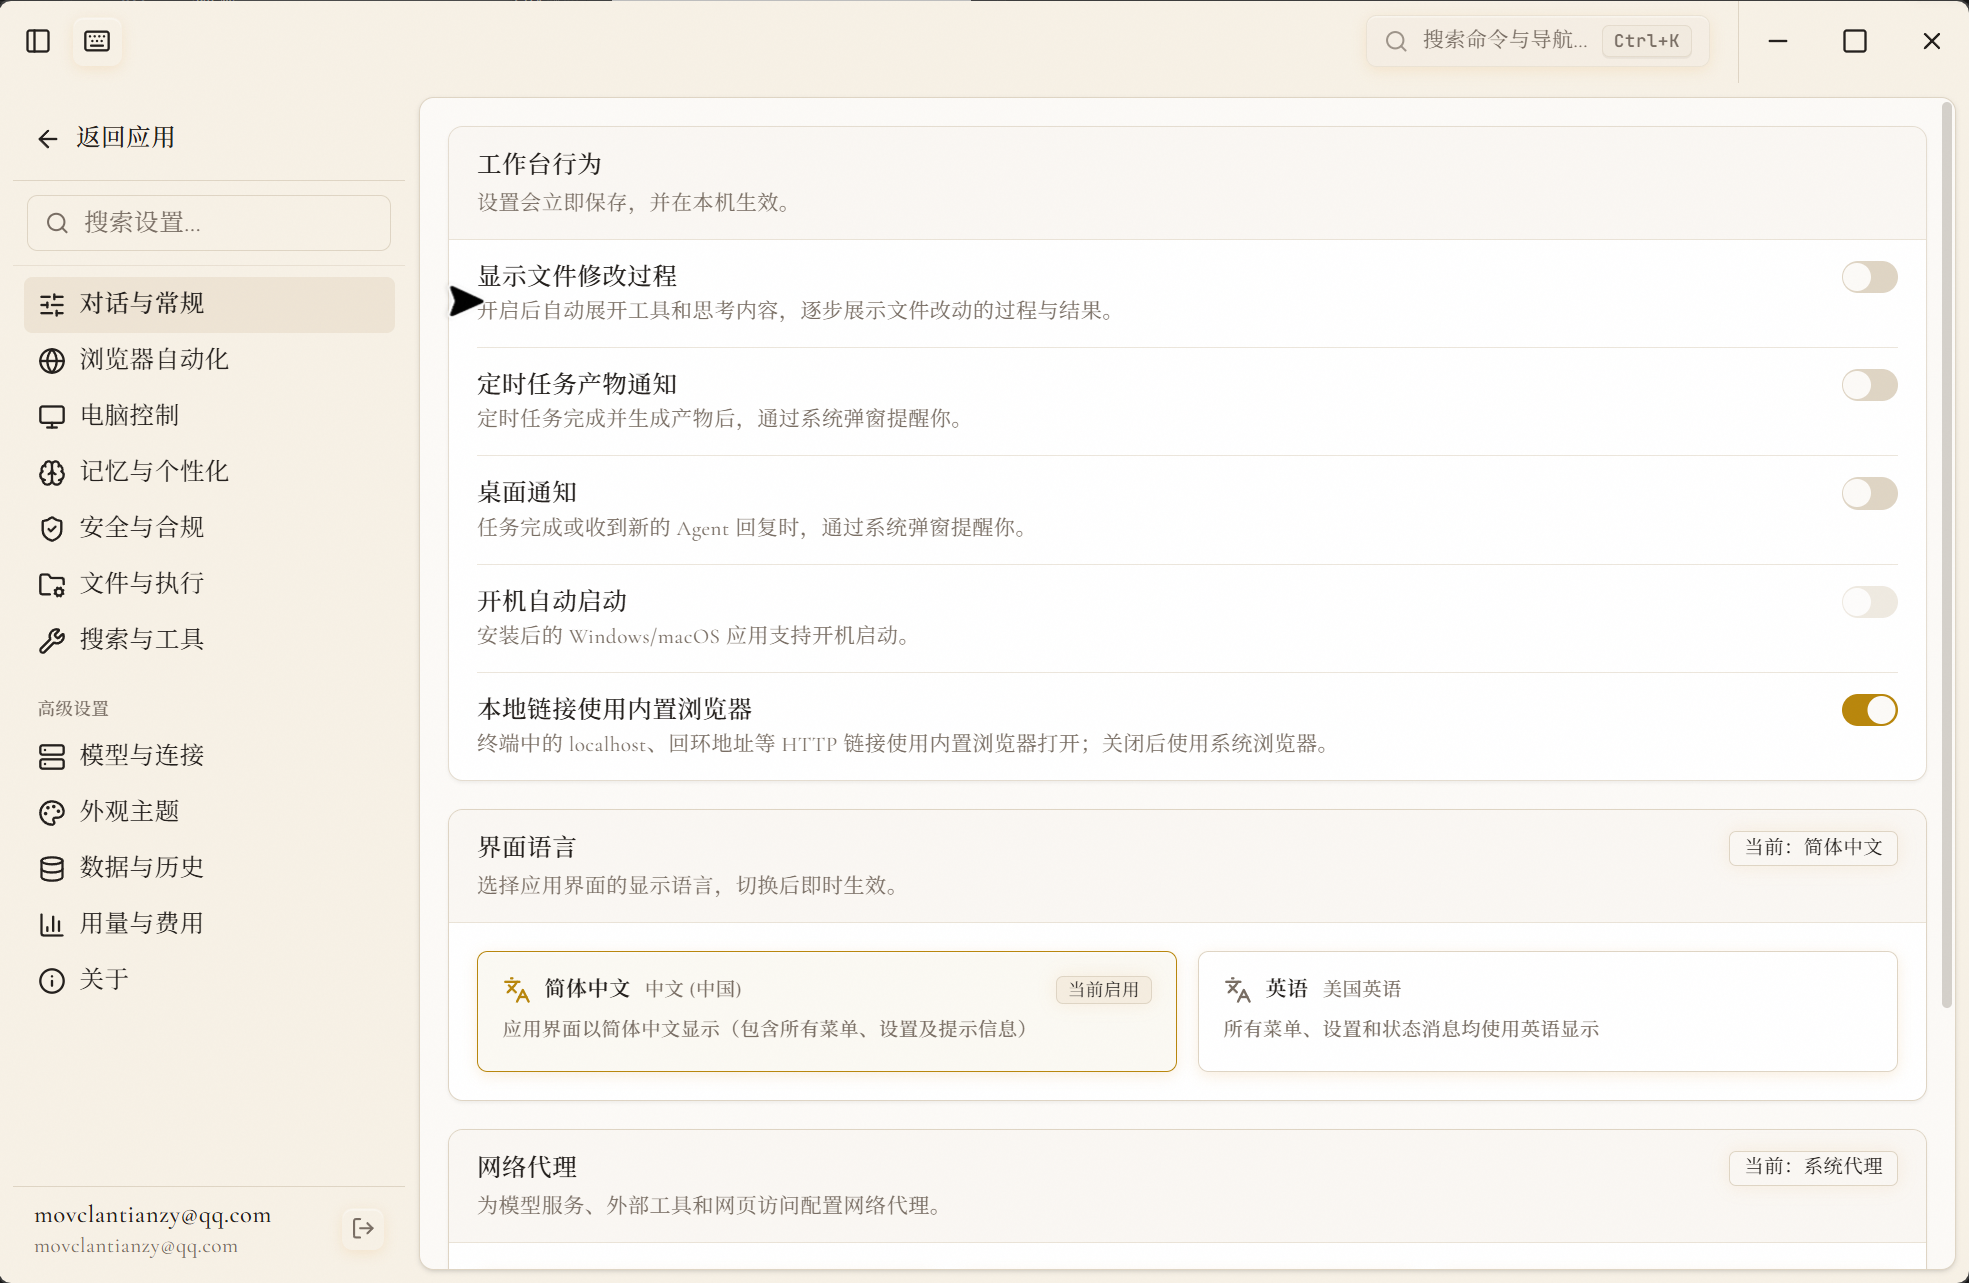Click the bar chart icon for 用量与费用
The image size is (1969, 1283).
click(52, 924)
